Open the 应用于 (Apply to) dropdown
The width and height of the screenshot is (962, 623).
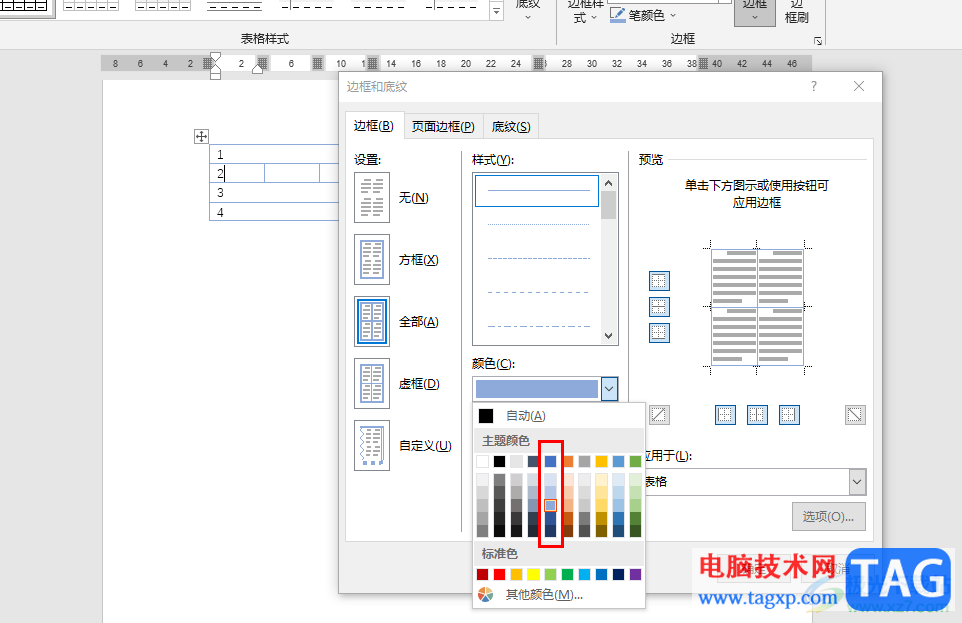[x=856, y=482]
